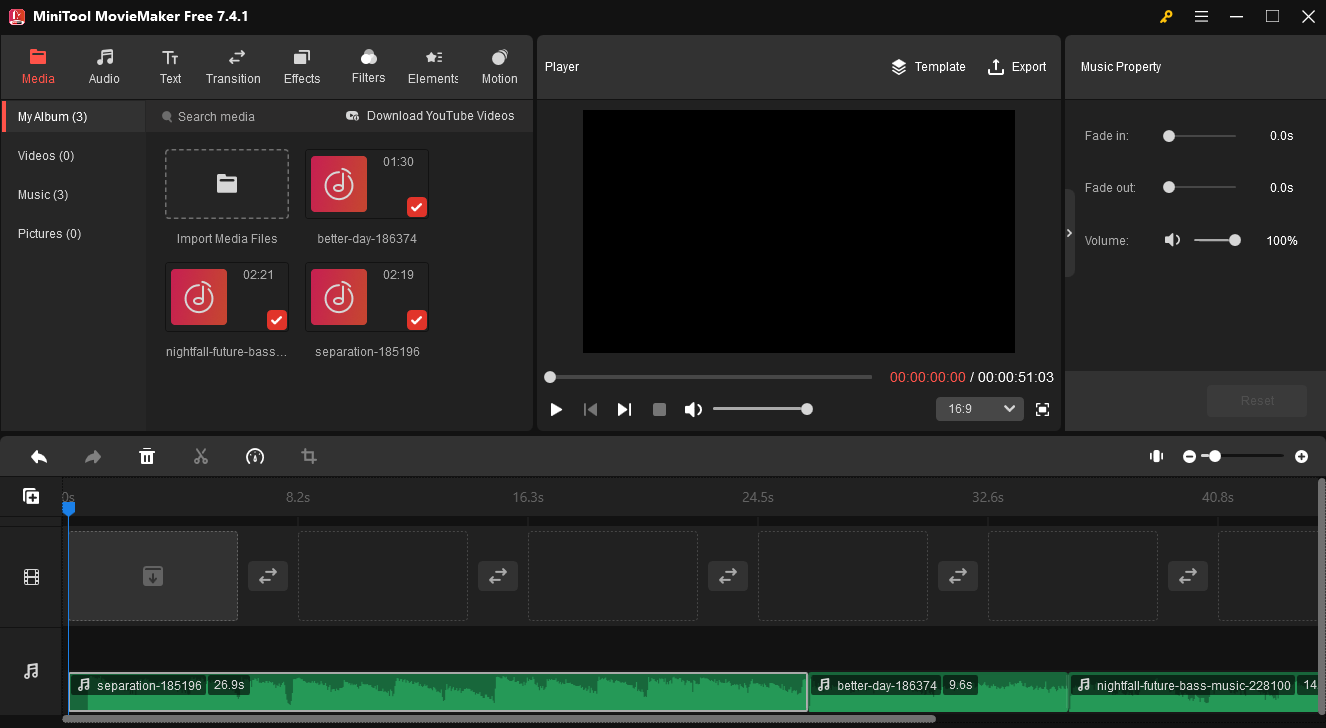Open the Transition tab
1326x728 pixels.
point(233,66)
